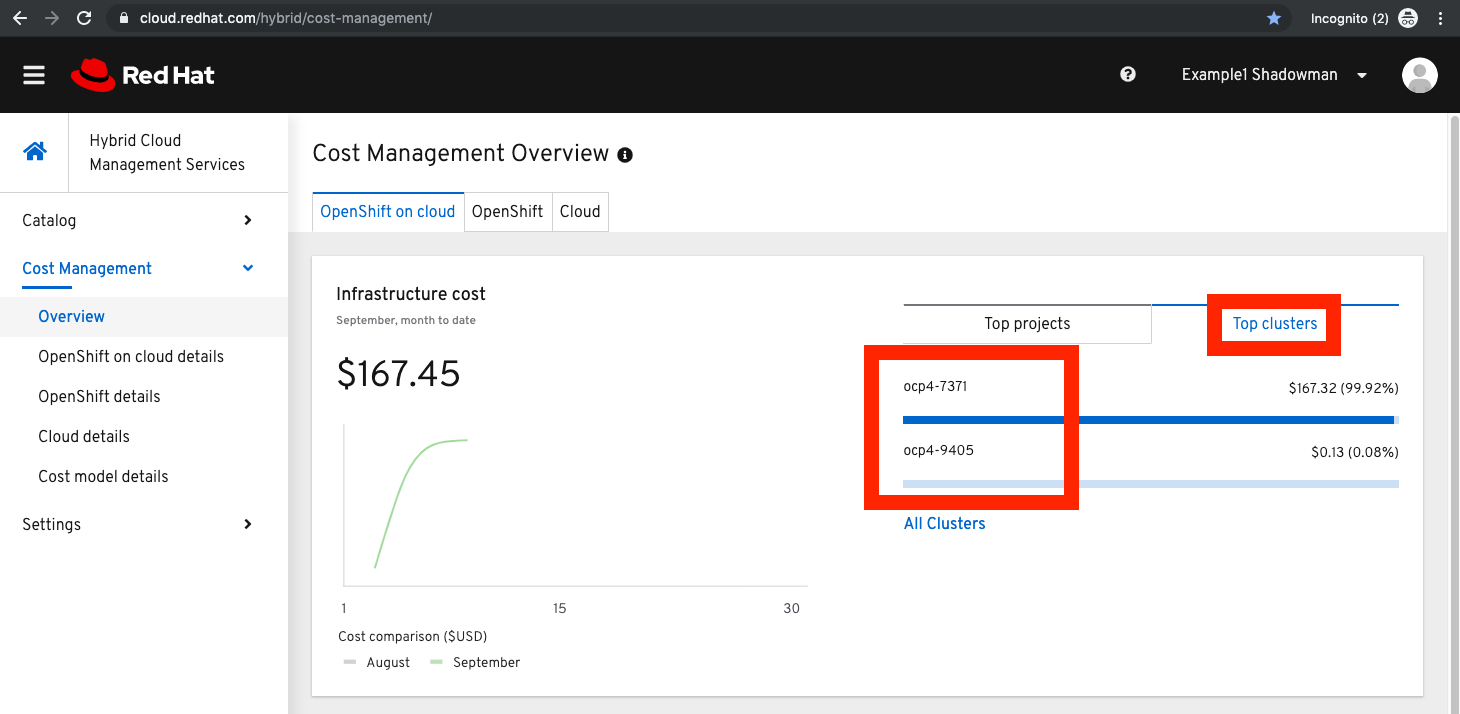Open Overview in the sidebar

coord(144,316)
